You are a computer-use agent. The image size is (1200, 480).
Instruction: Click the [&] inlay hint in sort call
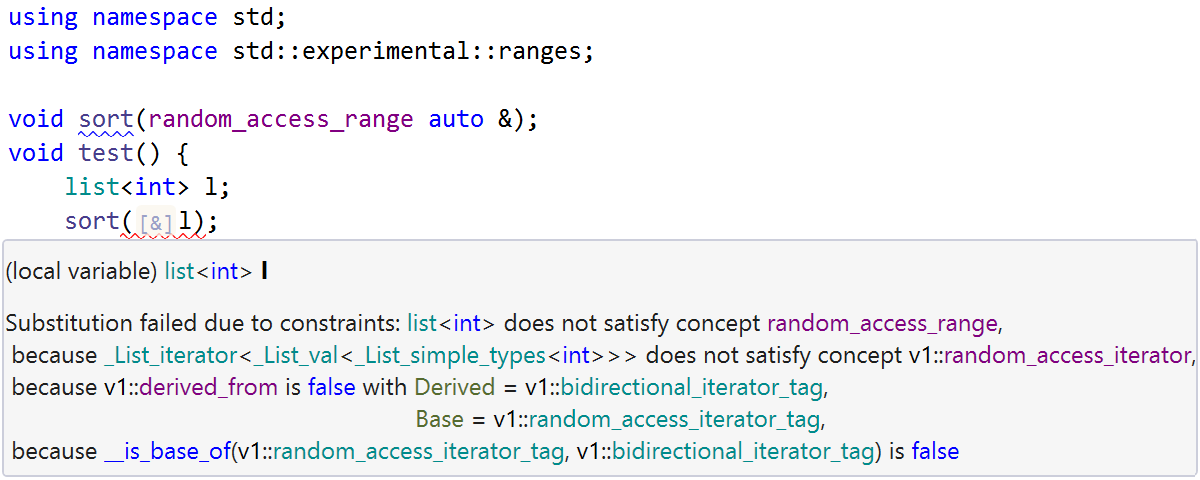pyautogui.click(x=156, y=223)
